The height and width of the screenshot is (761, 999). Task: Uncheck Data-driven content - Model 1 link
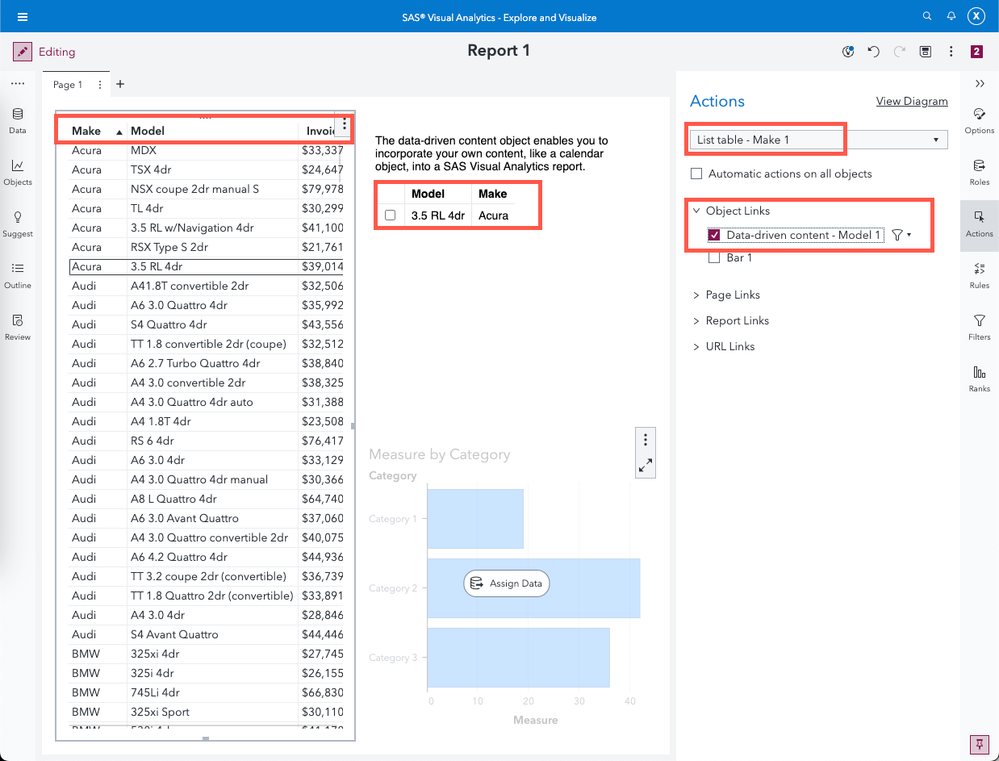point(714,235)
